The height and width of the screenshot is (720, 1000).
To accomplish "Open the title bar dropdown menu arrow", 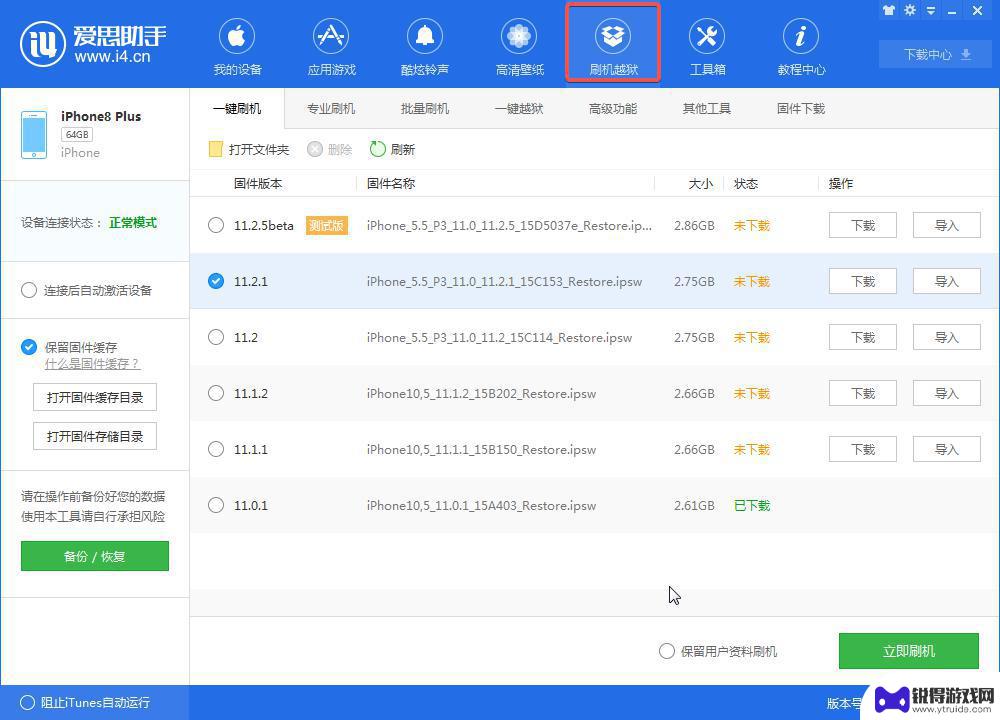I will [x=931, y=10].
